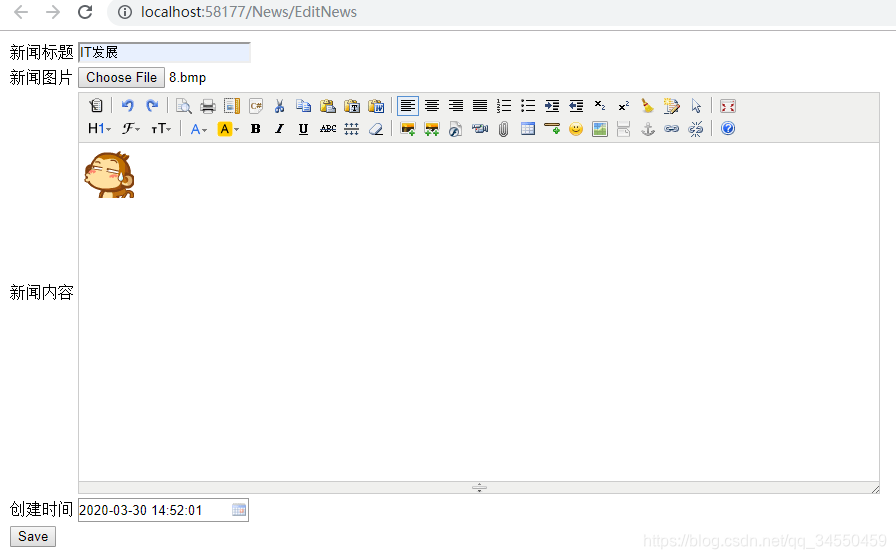This screenshot has width=896, height=559.
Task: Click the Save button
Action: pyautogui.click(x=33, y=536)
